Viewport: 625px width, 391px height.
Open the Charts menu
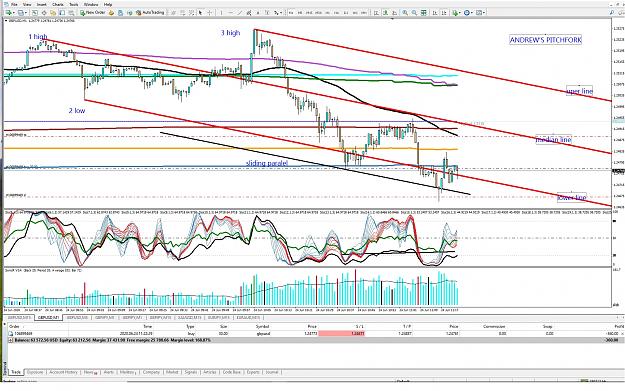click(58, 4)
